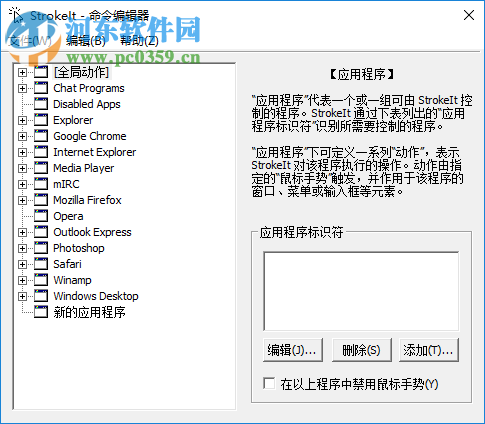The height and width of the screenshot is (424, 485).
Task: Select the [全局动作] entry
Action: (81, 72)
